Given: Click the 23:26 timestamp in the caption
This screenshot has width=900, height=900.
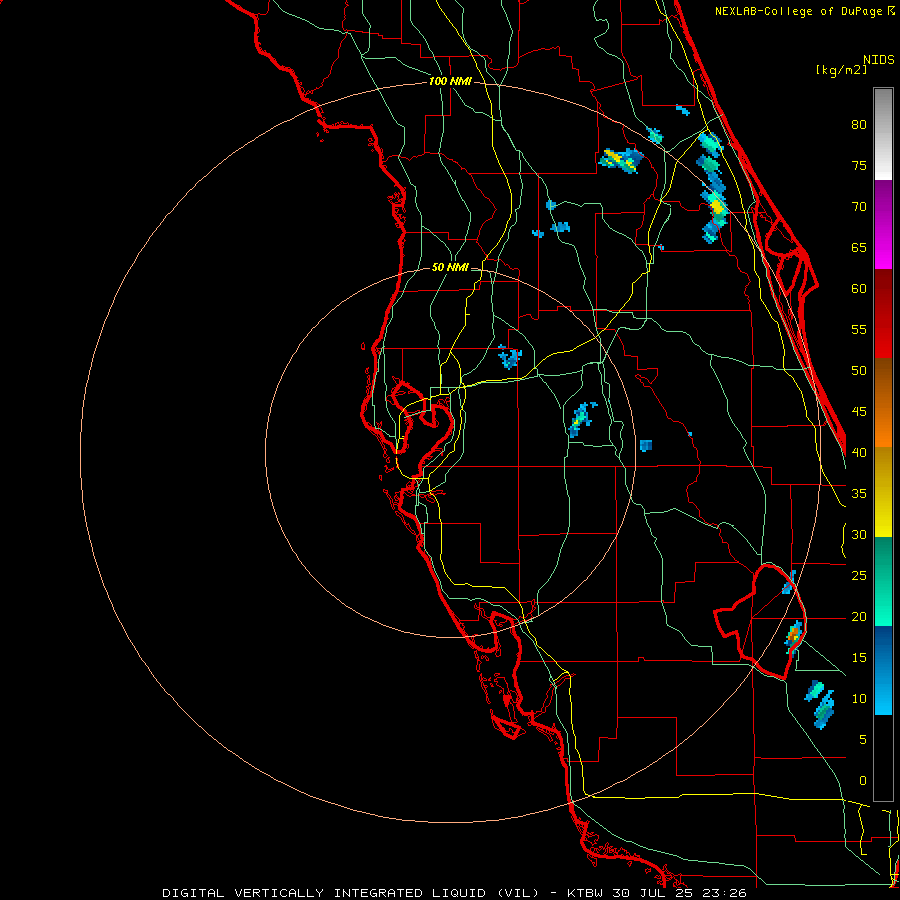Looking at the screenshot, I should point(723,893).
